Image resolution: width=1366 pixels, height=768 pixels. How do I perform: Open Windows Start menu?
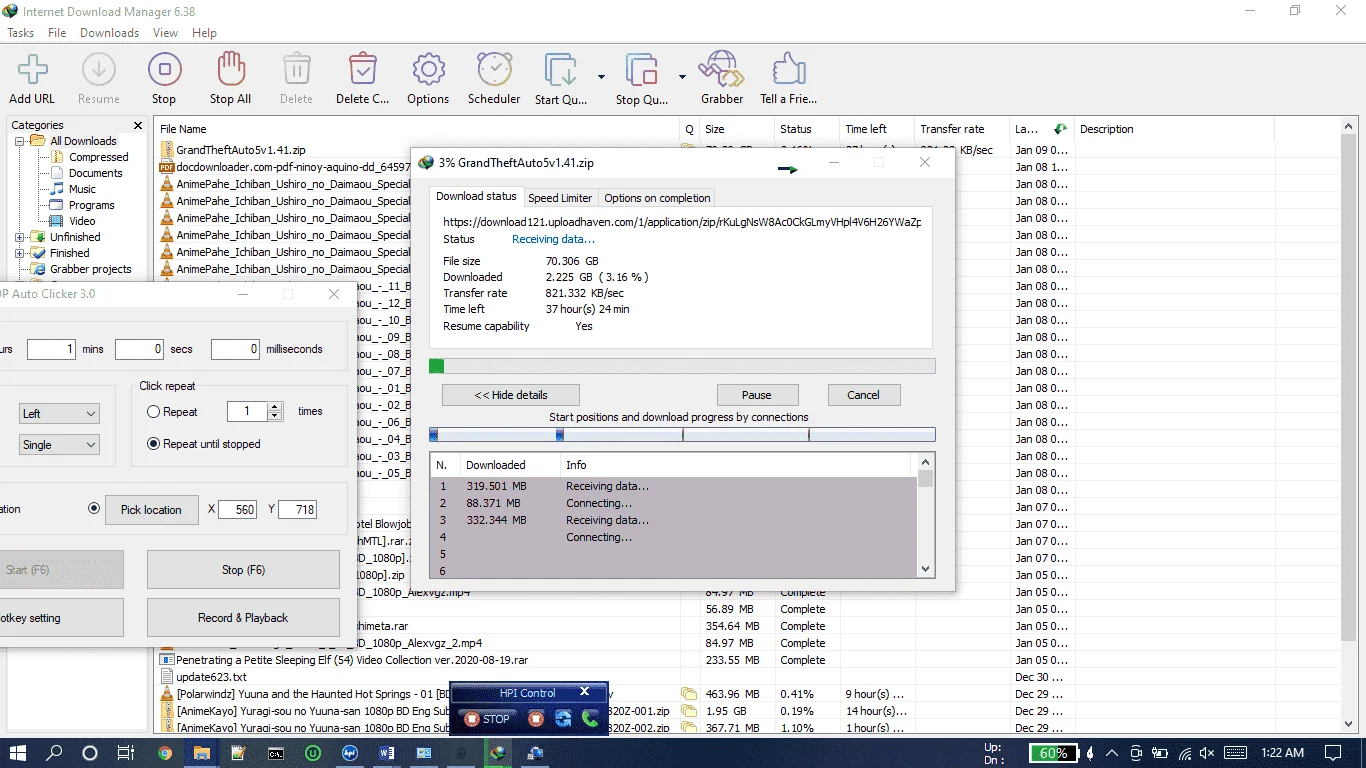tap(18, 753)
